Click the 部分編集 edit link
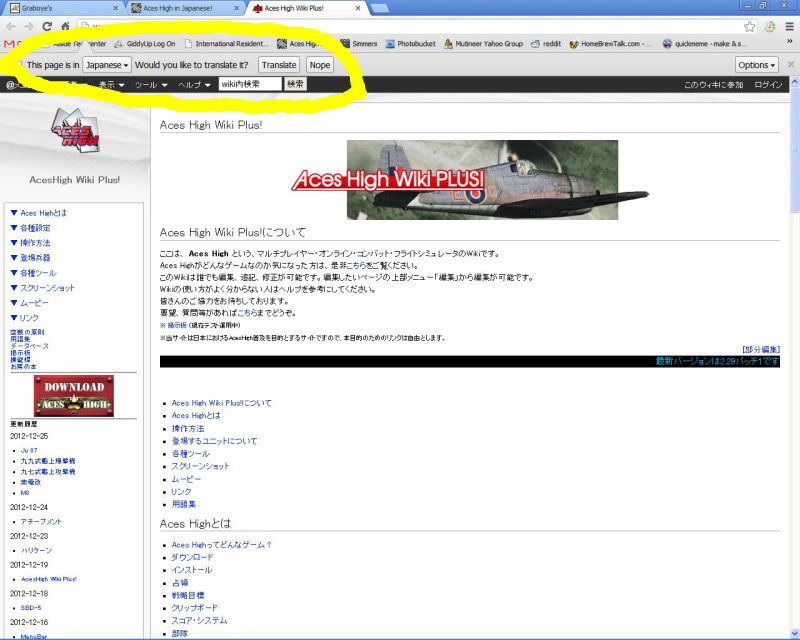This screenshot has width=800, height=640. 761,350
